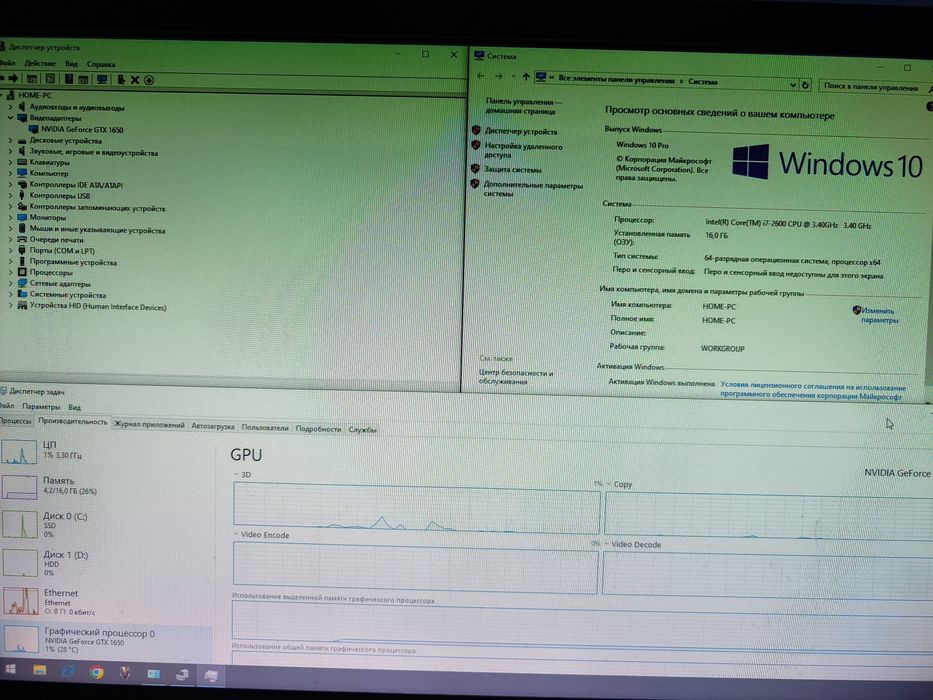The height and width of the screenshot is (700, 933).
Task: Collapse the Видеоадаптеры node
Action: [x=10, y=118]
